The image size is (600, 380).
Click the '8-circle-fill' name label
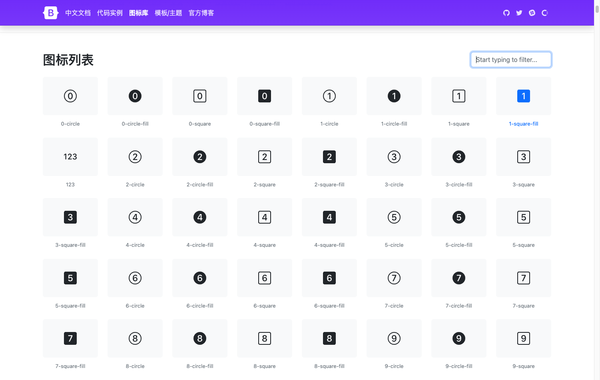point(200,366)
